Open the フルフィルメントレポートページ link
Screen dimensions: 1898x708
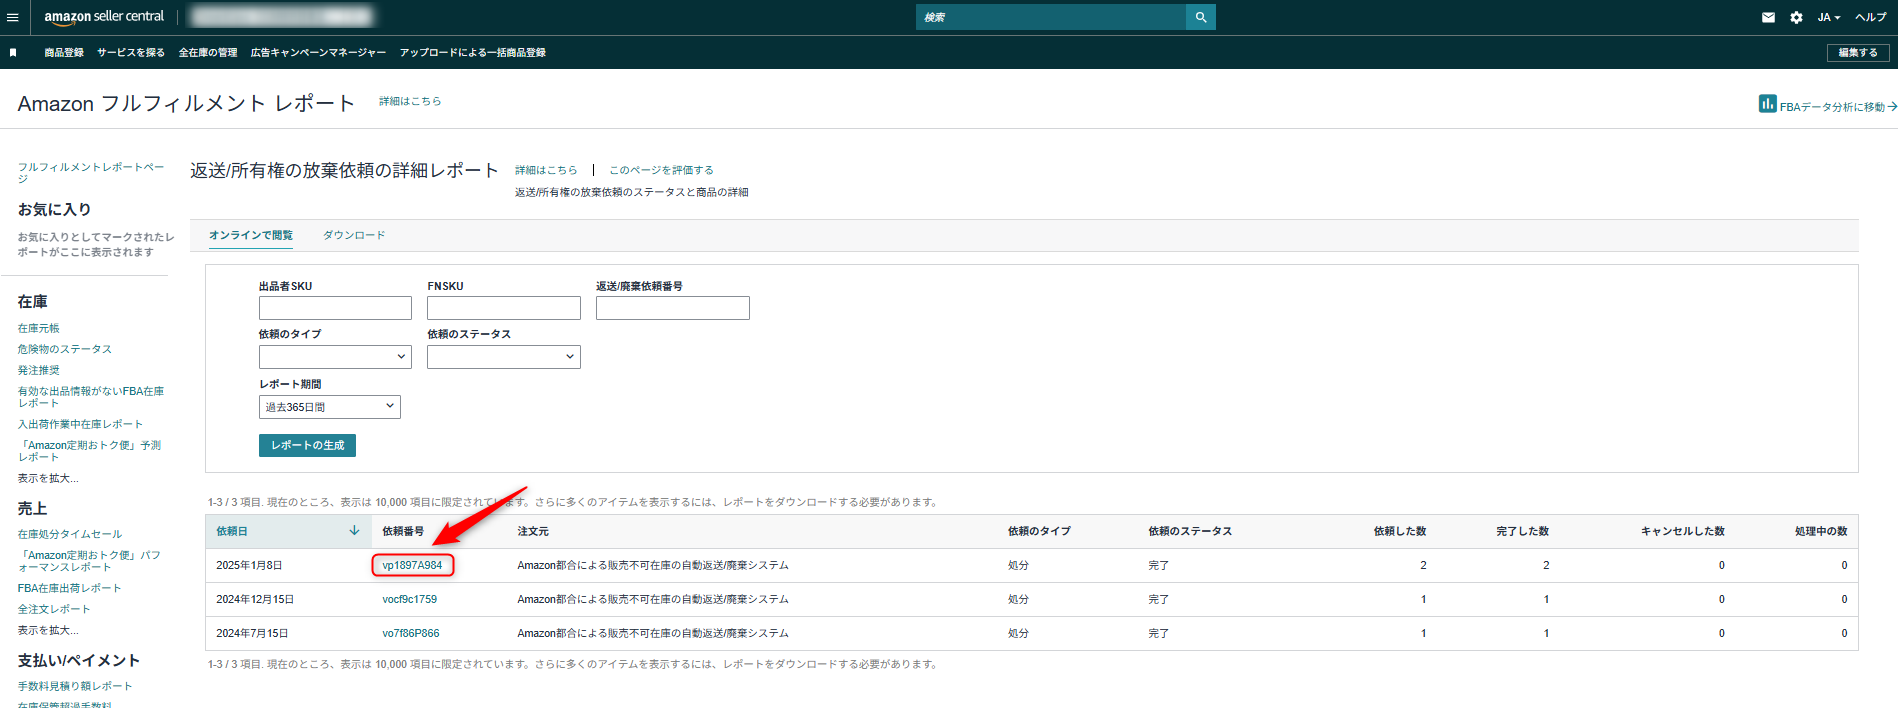coord(91,172)
